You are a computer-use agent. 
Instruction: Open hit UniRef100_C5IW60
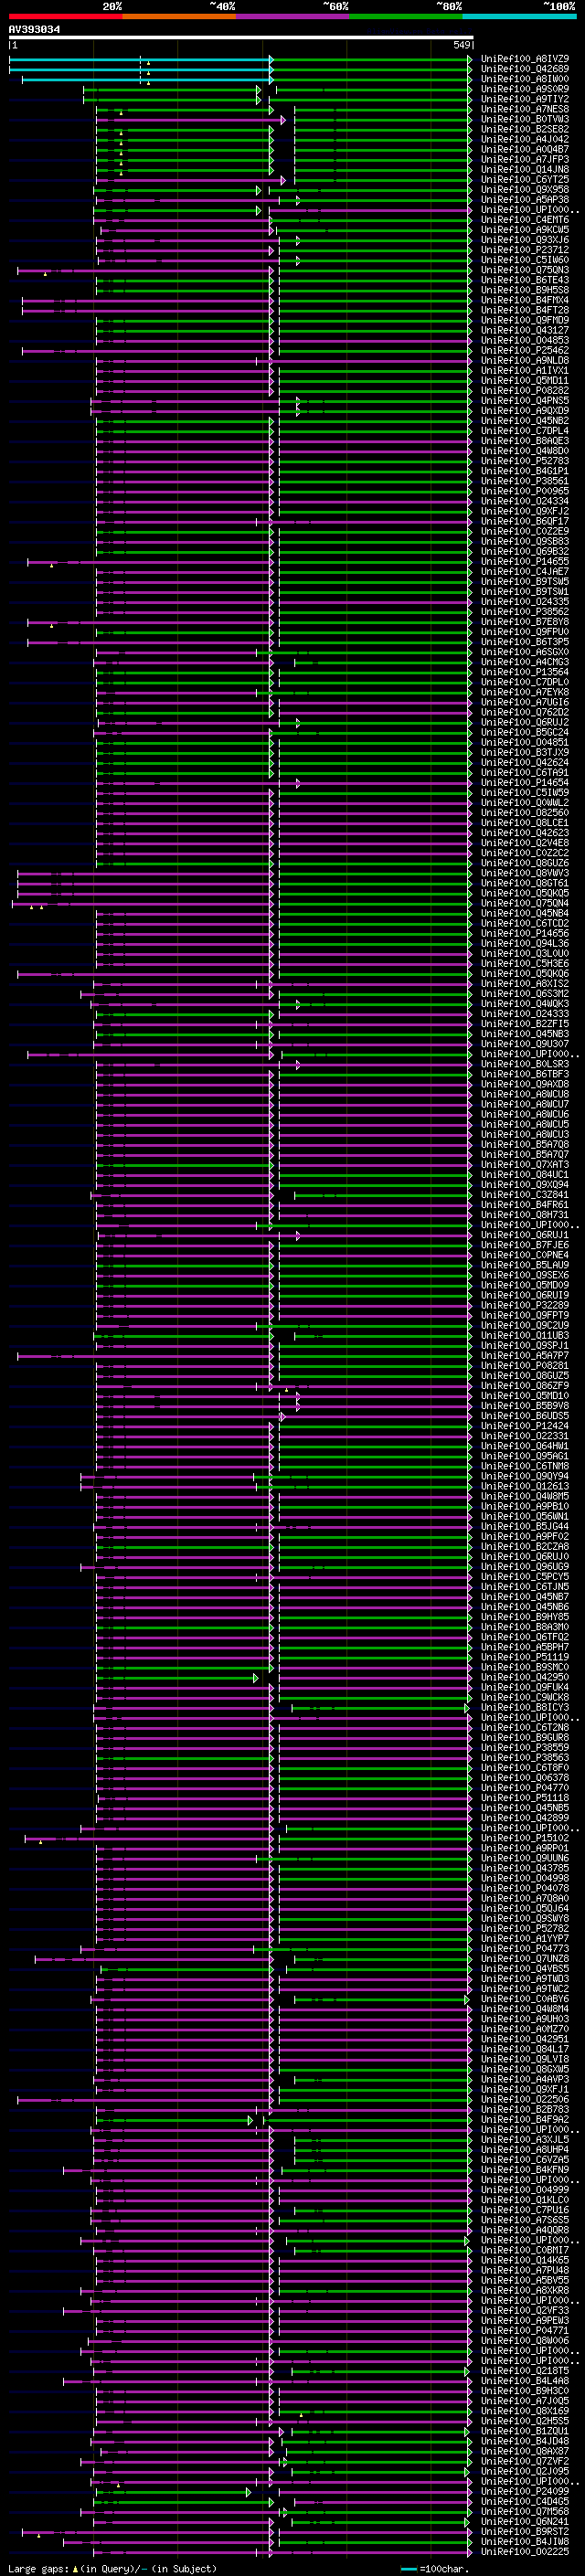coord(525,260)
